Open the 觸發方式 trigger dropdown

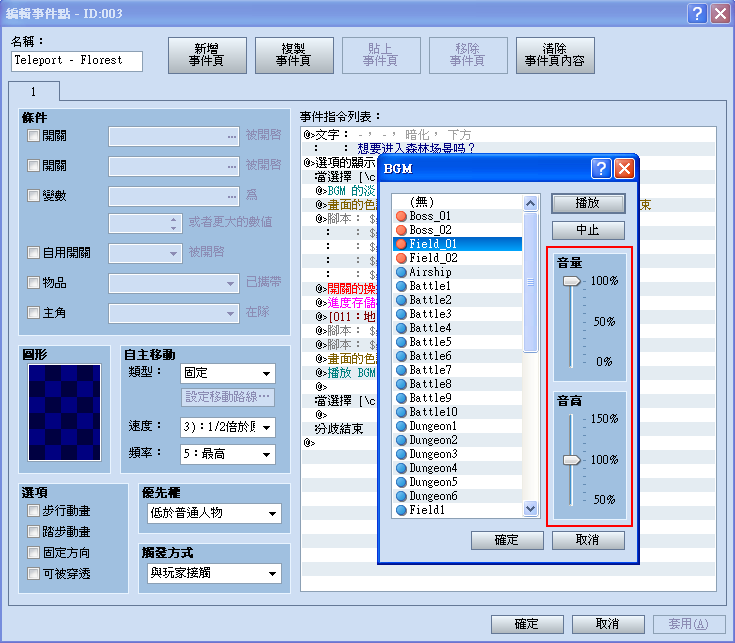214,573
